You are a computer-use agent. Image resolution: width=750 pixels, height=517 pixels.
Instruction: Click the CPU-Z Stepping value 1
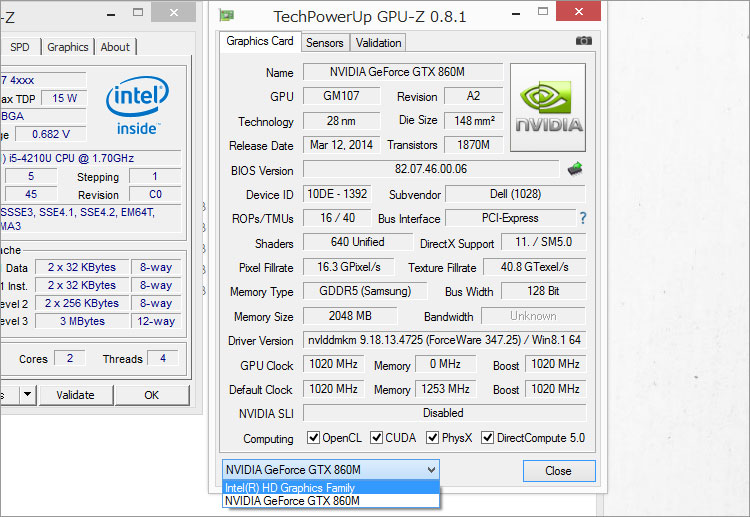coord(155,176)
